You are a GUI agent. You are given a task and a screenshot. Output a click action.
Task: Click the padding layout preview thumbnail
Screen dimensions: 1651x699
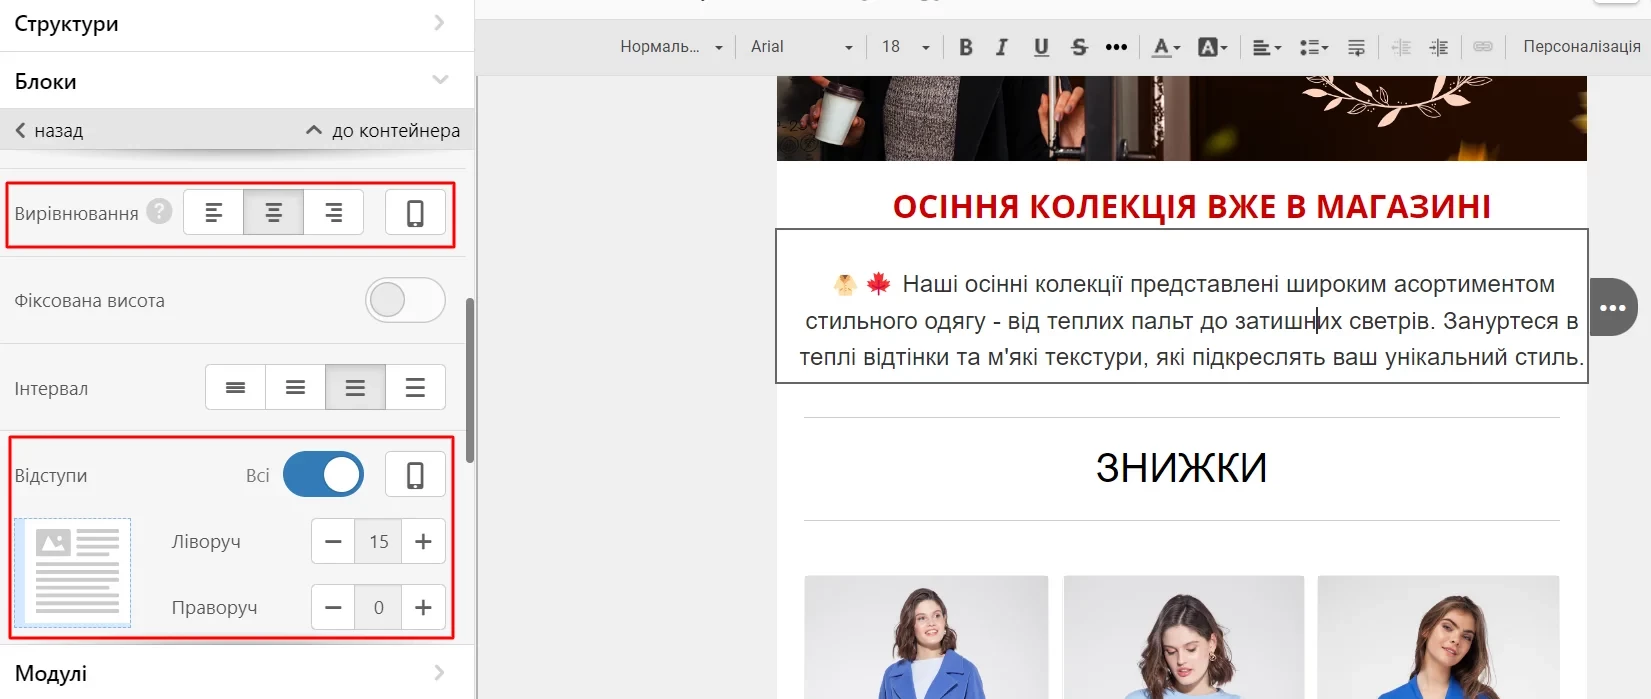[x=73, y=573]
